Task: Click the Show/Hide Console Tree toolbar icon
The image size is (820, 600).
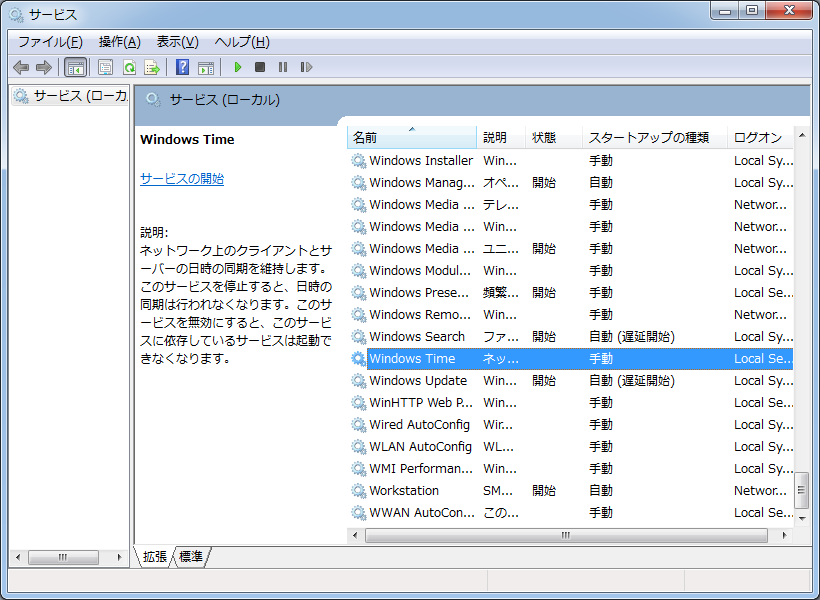Action: point(75,67)
